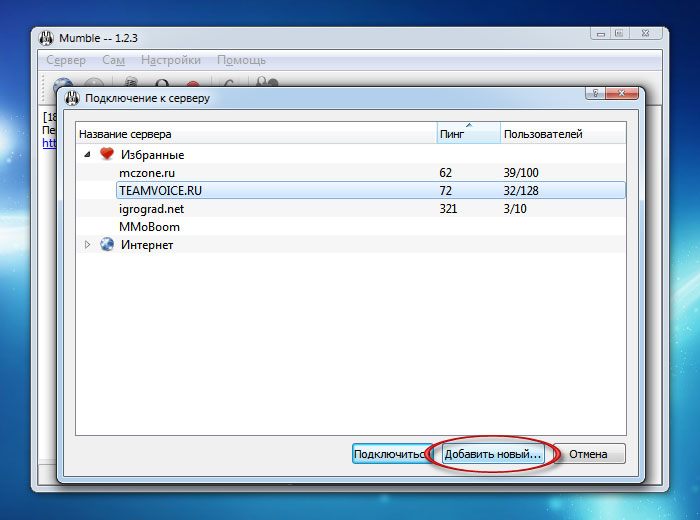Open the Настройки menu
The image size is (700, 520).
171,60
